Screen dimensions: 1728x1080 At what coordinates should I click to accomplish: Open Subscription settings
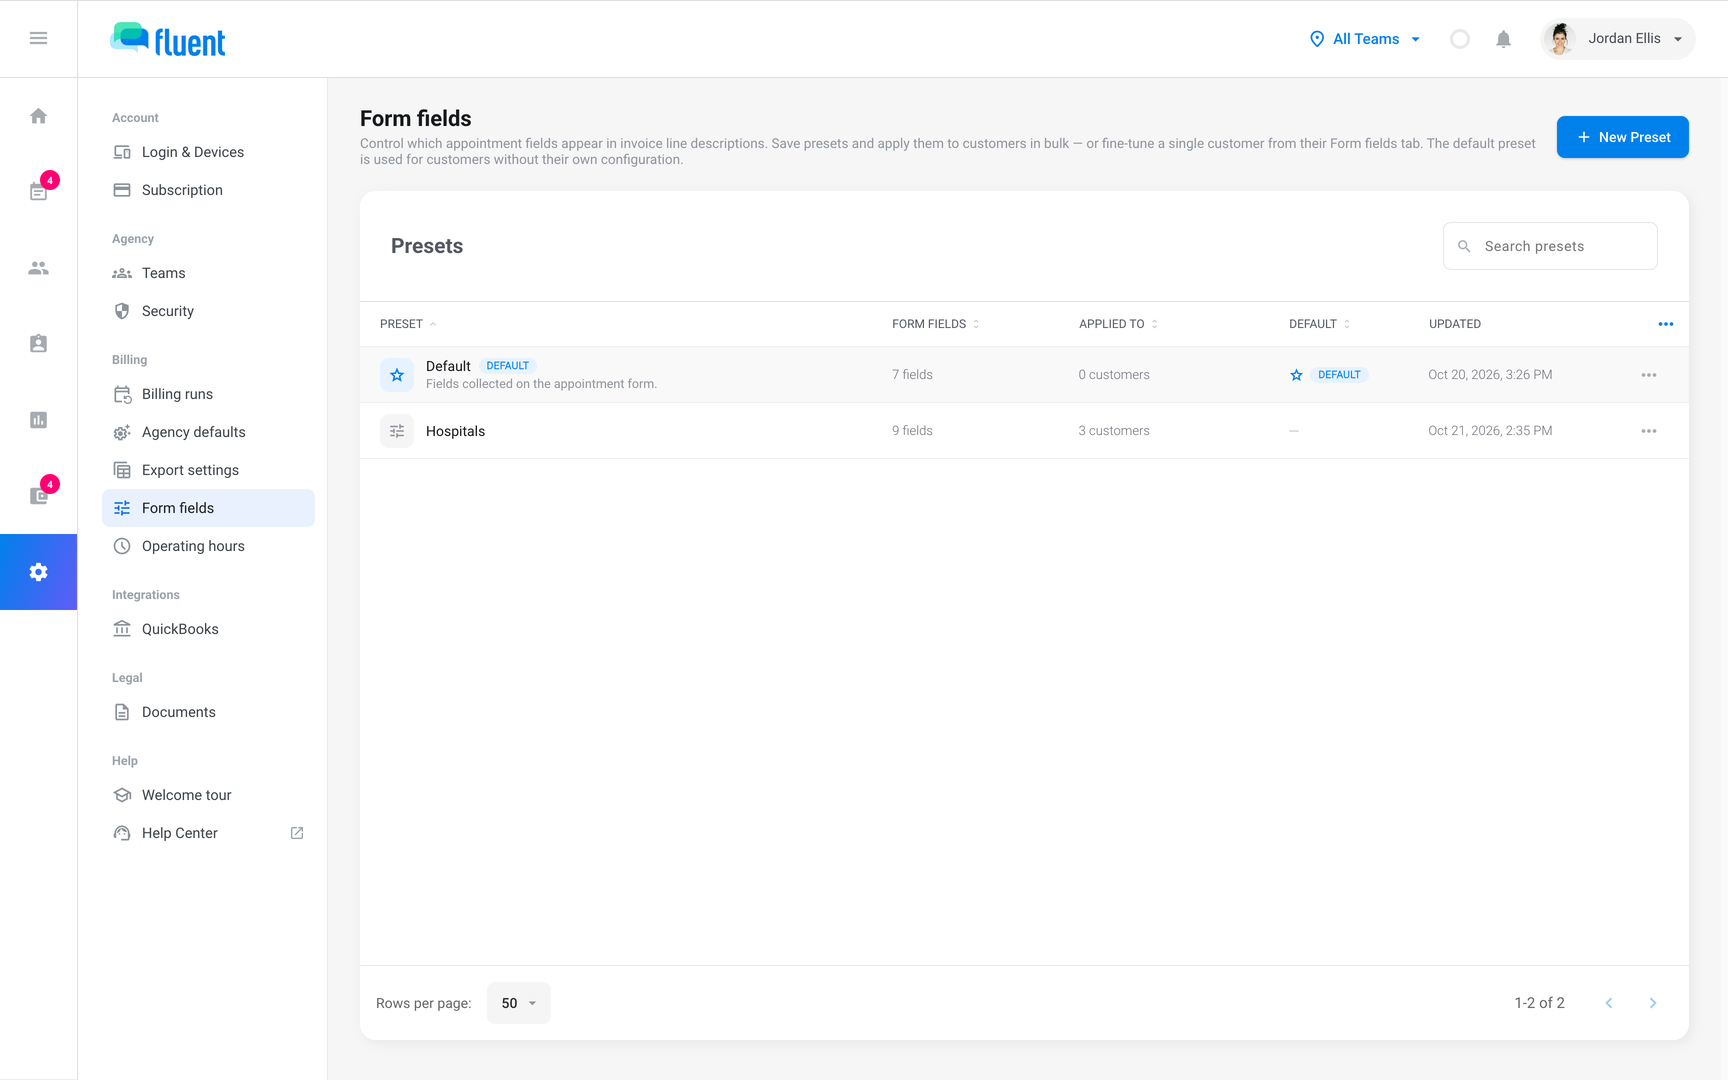[x=208, y=190]
